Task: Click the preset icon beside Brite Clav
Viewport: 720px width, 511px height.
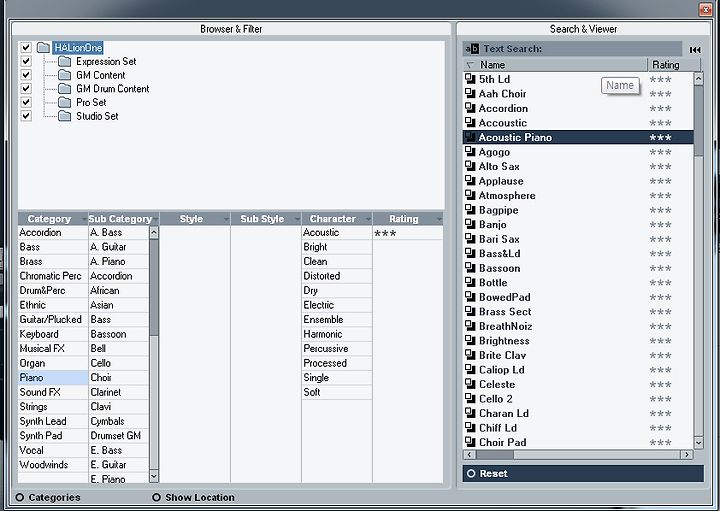Action: pyautogui.click(x=470, y=355)
